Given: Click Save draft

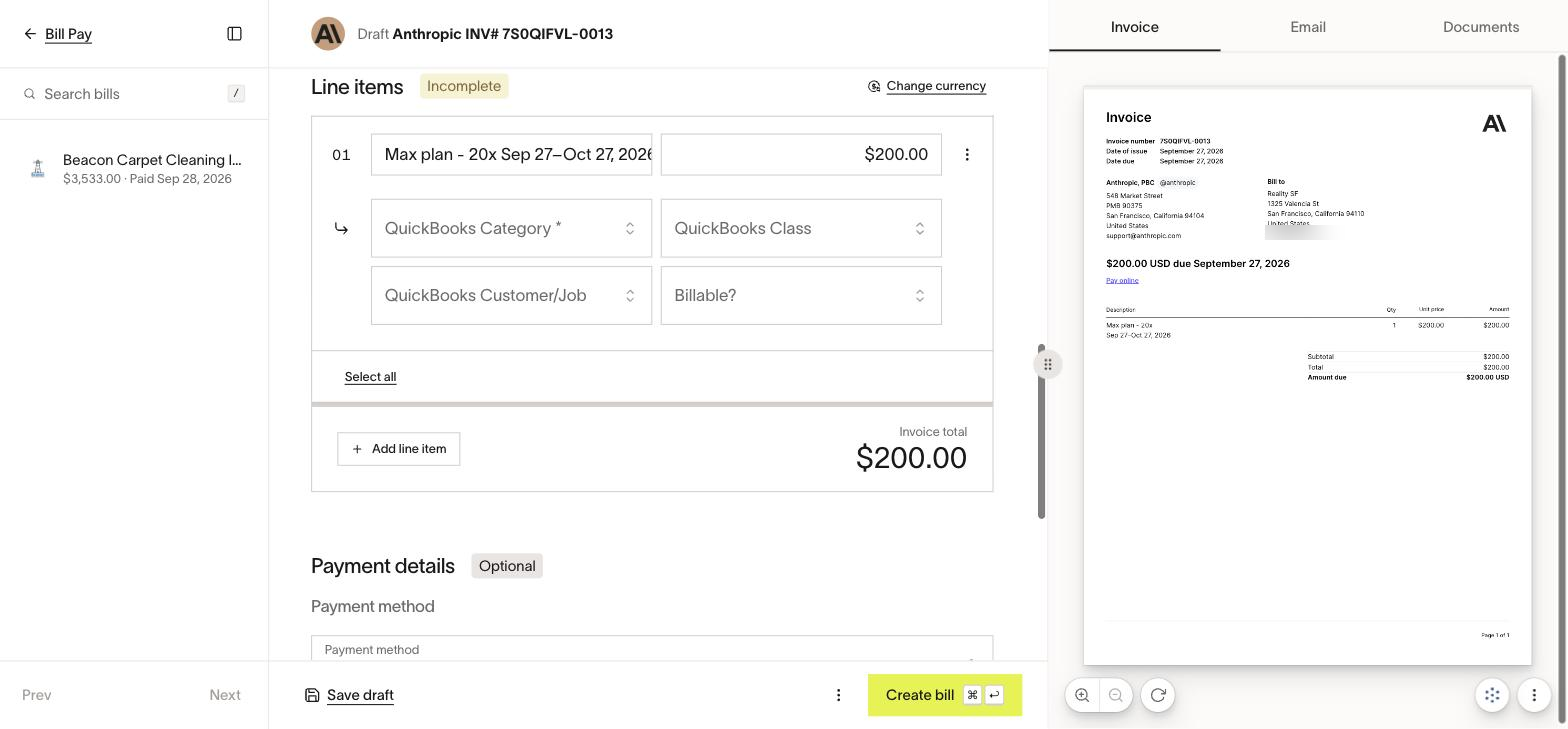Looking at the screenshot, I should (x=349, y=695).
